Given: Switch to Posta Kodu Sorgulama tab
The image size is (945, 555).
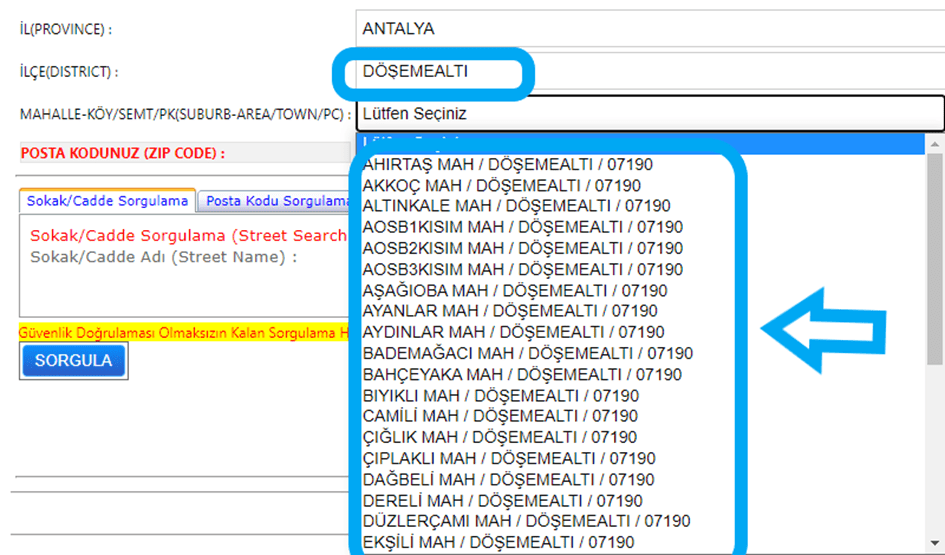Looking at the screenshot, I should click(276, 201).
